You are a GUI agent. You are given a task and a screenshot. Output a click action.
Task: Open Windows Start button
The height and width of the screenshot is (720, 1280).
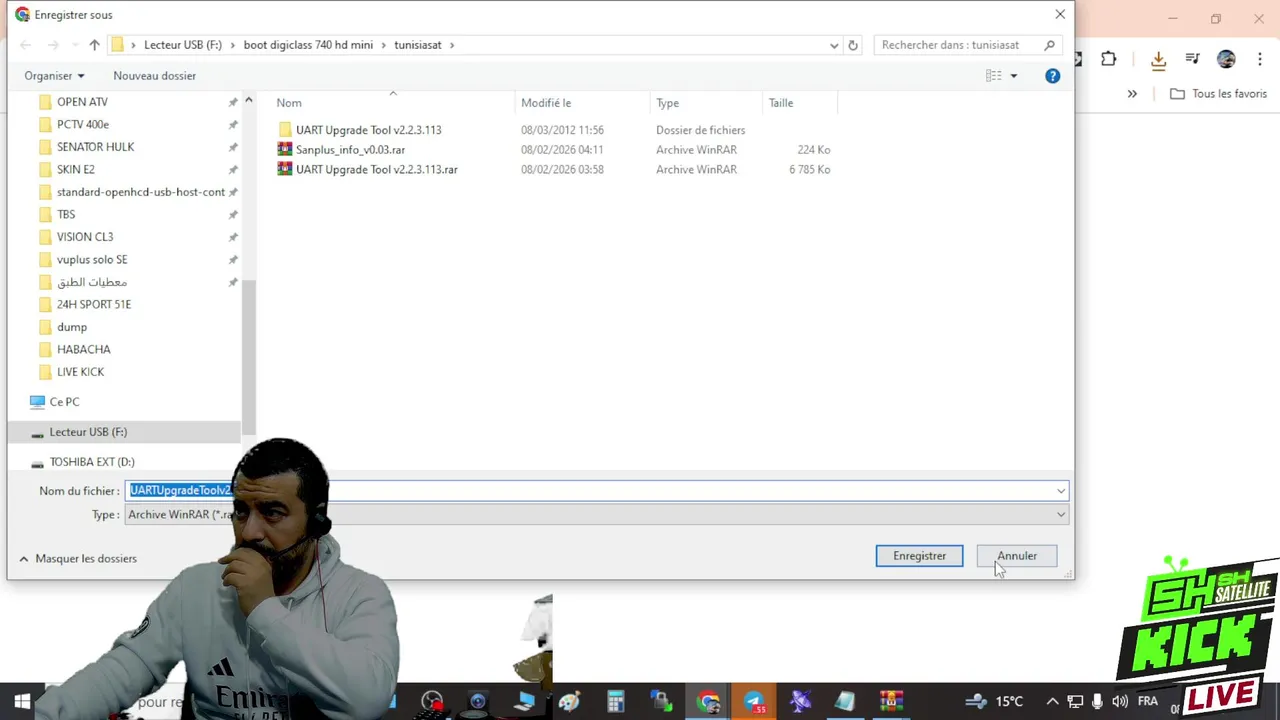[x=22, y=701]
